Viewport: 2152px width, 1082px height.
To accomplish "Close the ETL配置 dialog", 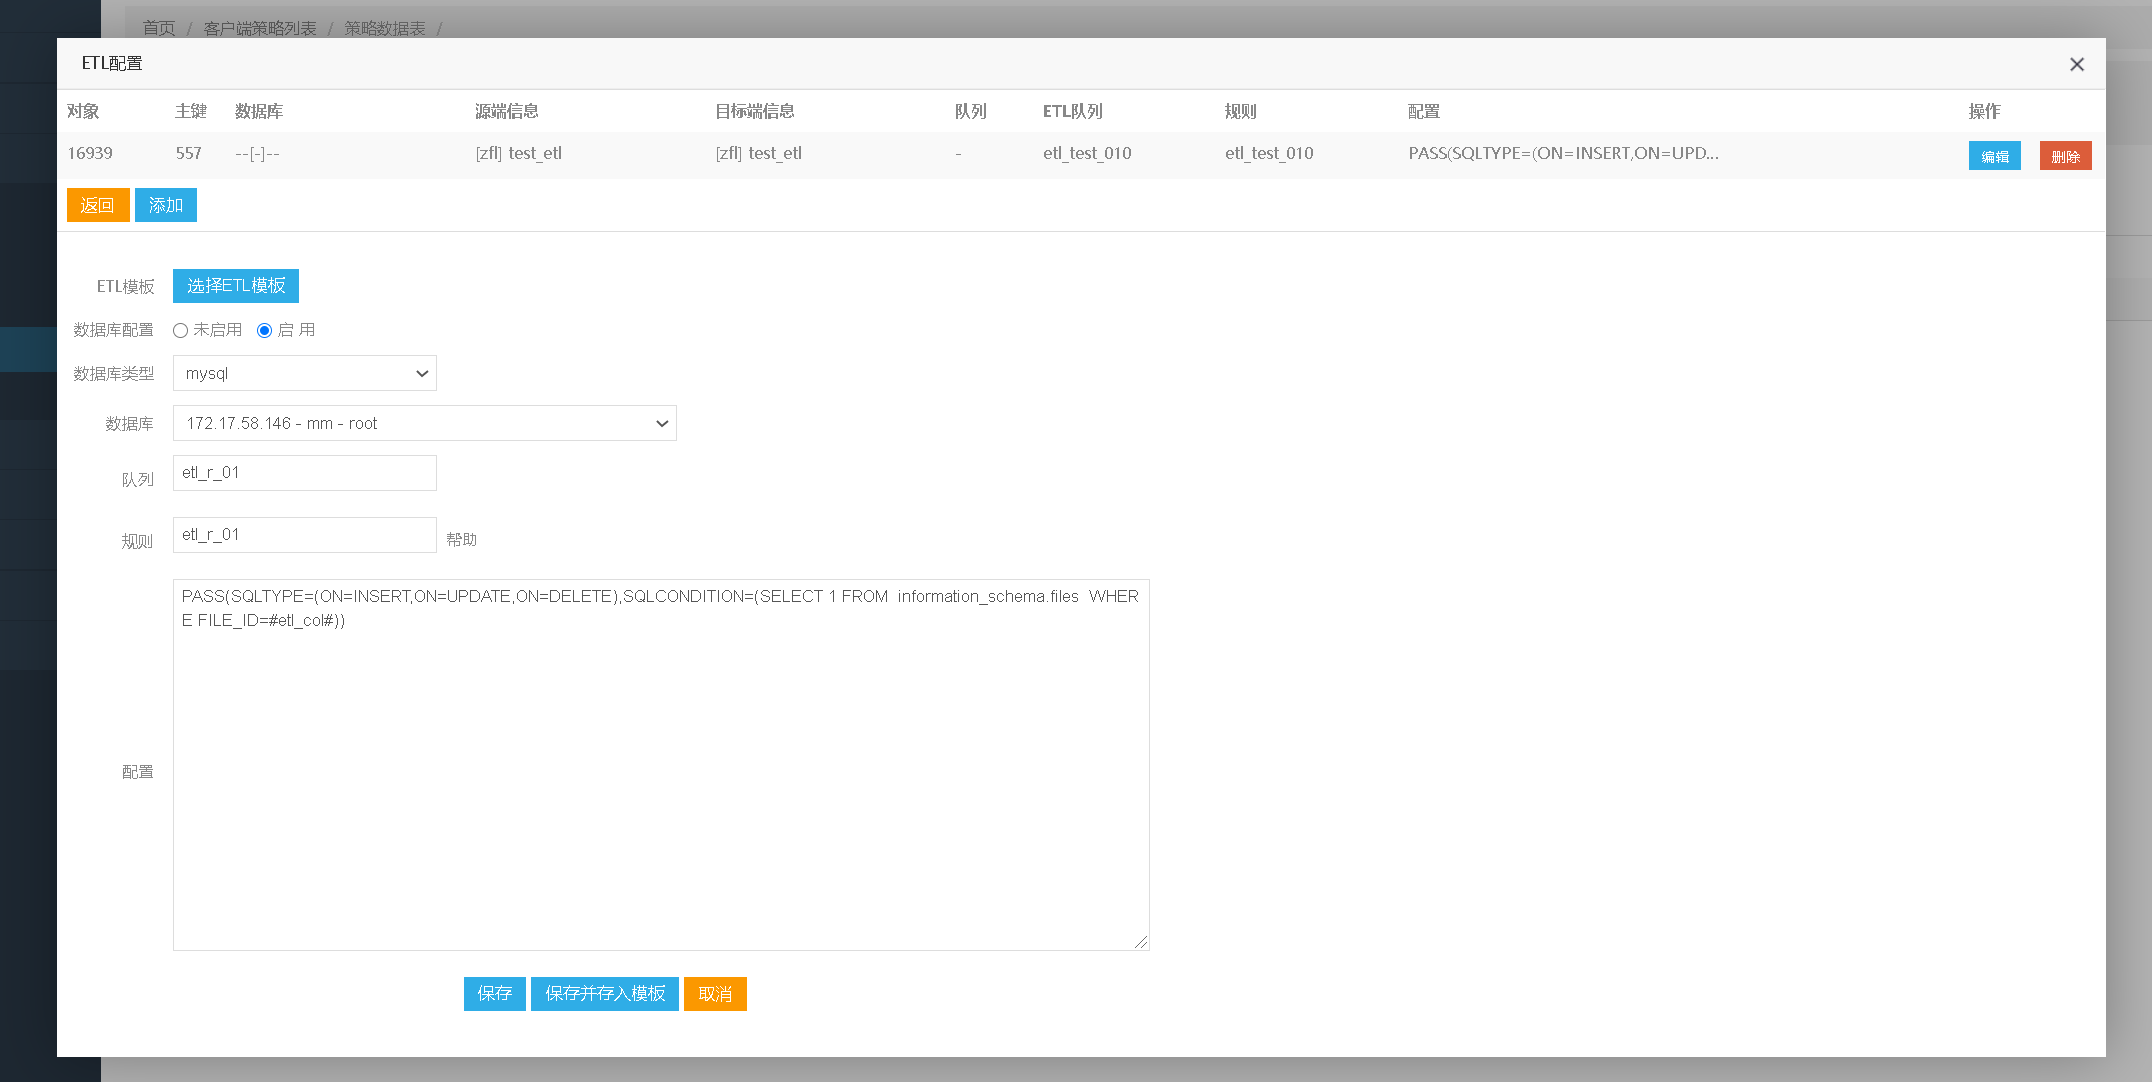I will pyautogui.click(x=2076, y=64).
